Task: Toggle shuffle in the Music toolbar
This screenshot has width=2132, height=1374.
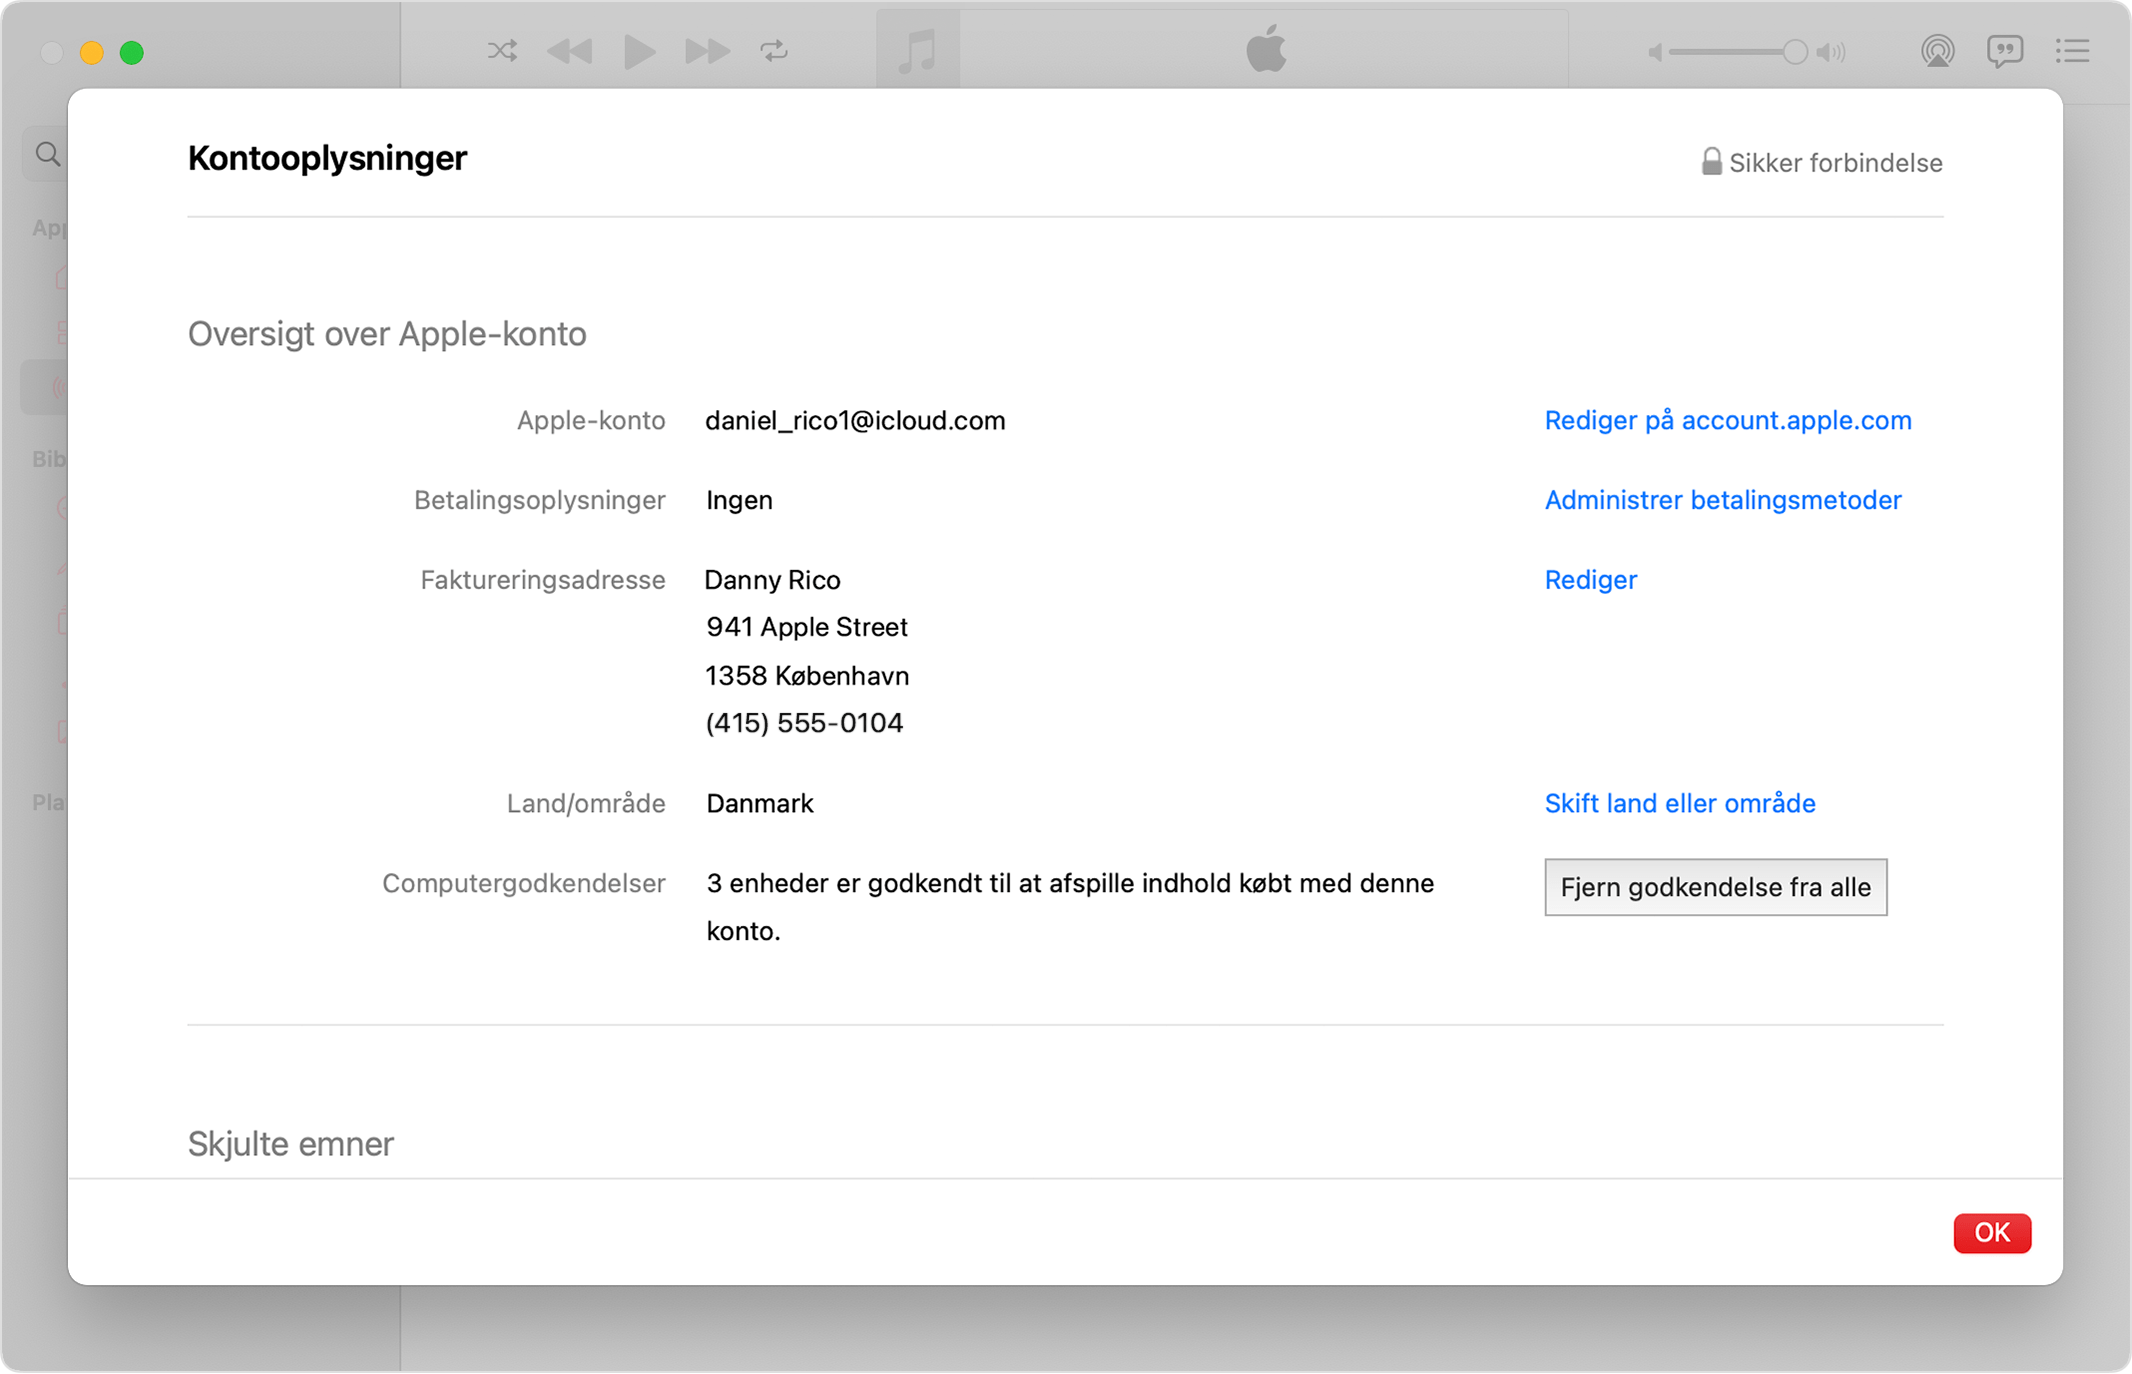Action: (502, 51)
